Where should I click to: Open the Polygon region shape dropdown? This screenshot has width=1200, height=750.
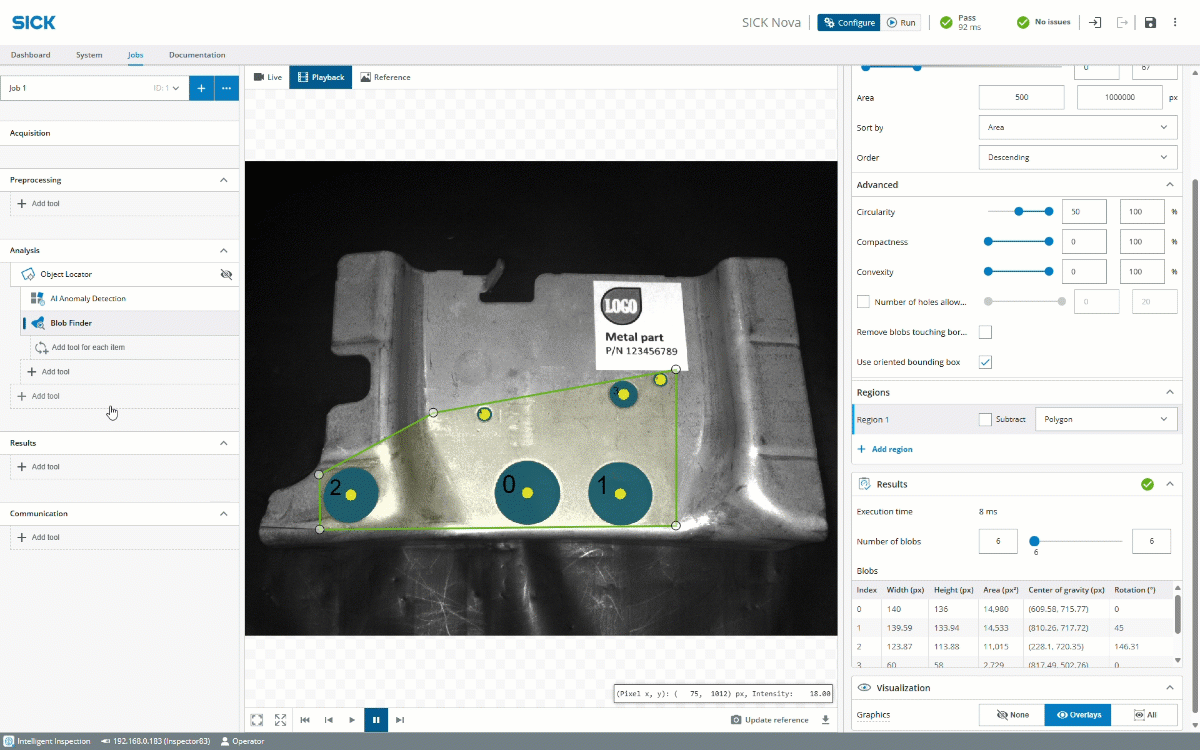tap(1105, 419)
